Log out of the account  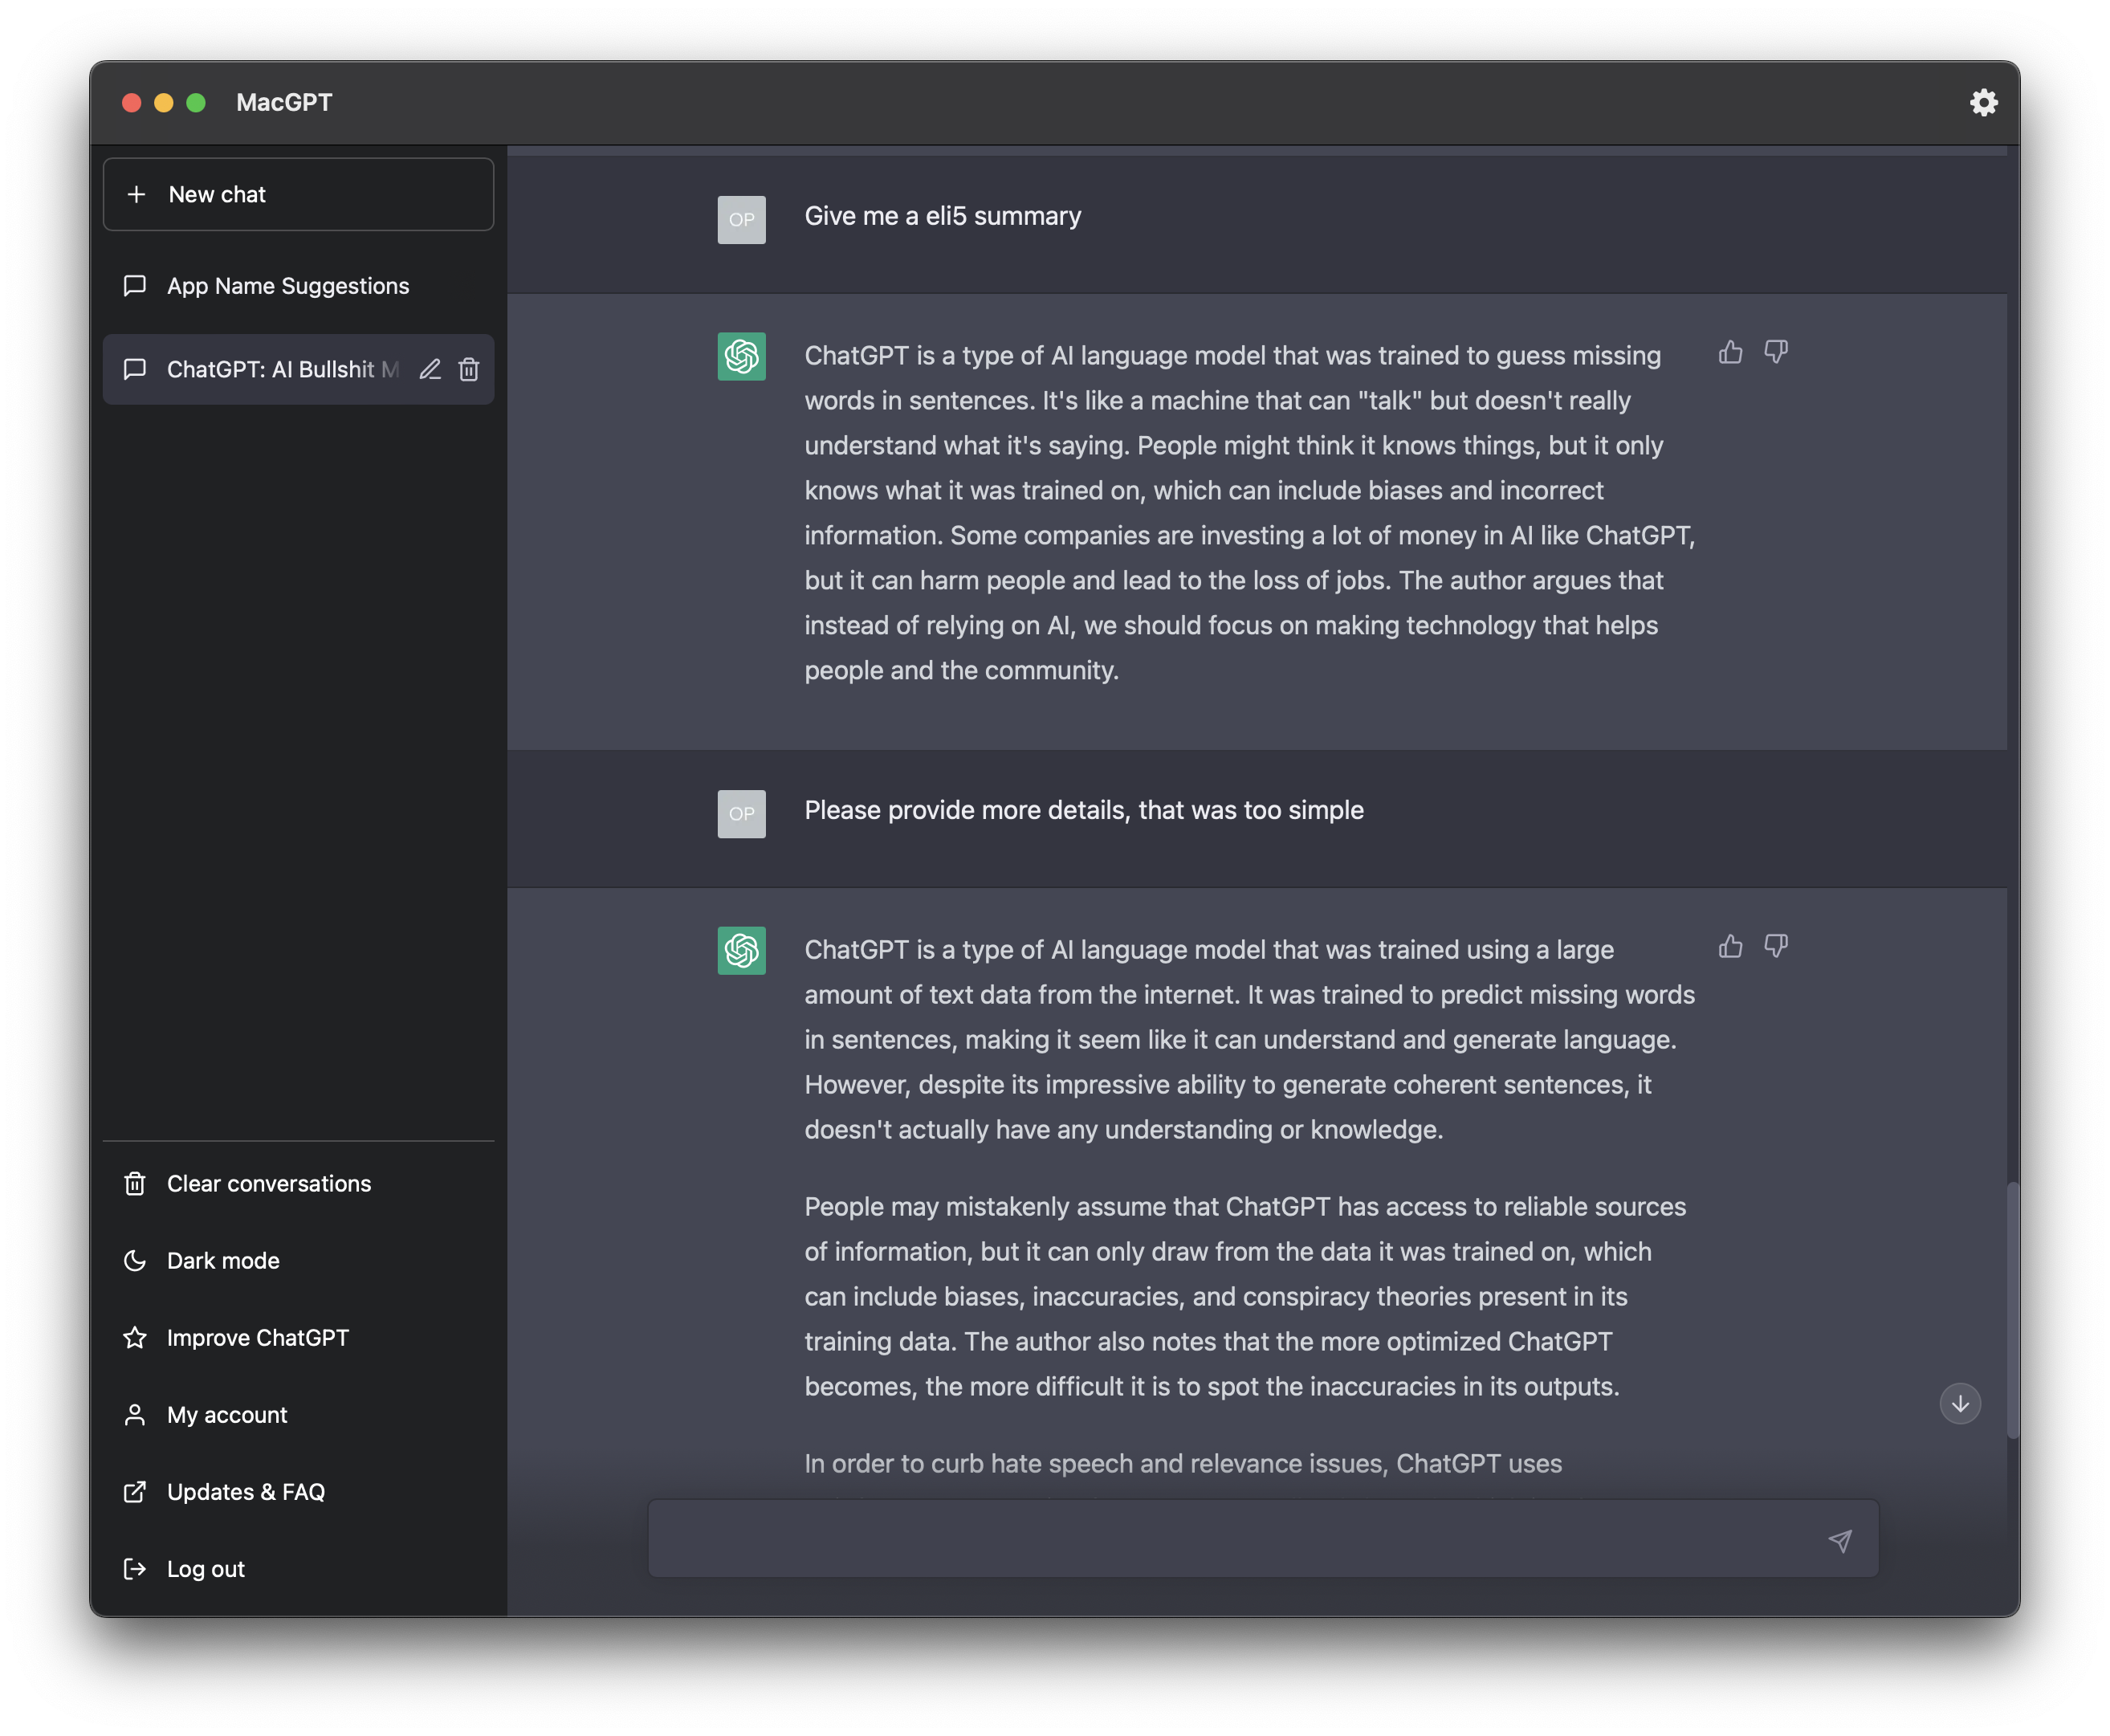tap(298, 1569)
